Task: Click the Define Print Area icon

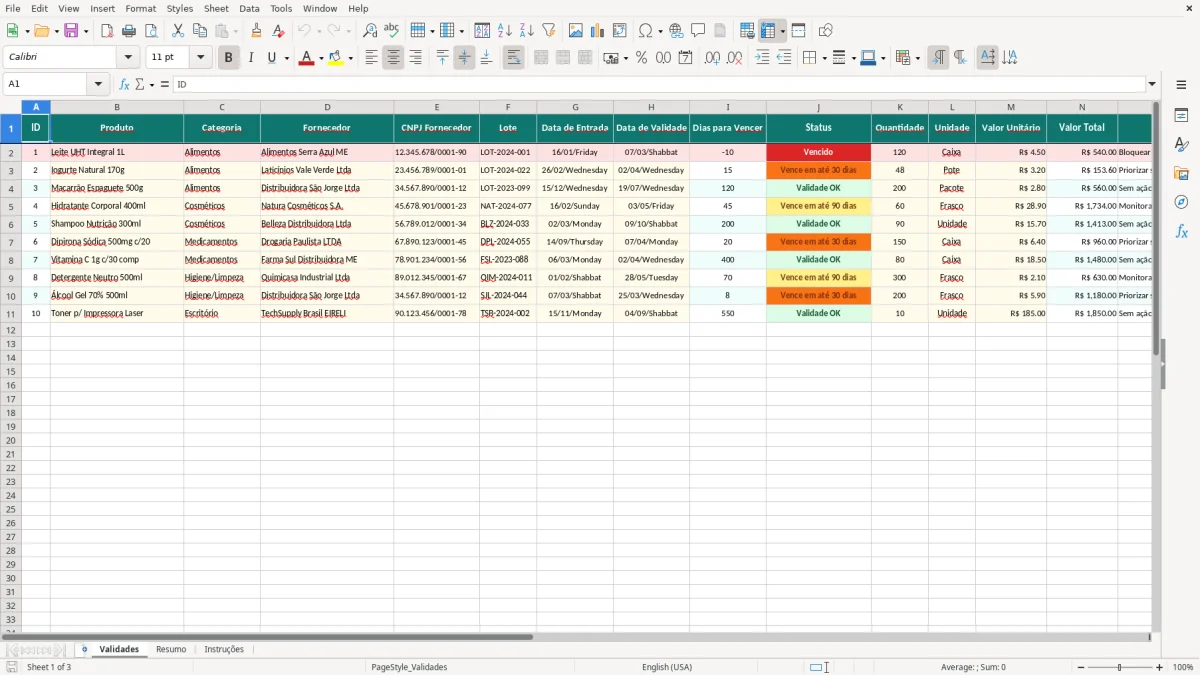Action: (747, 31)
